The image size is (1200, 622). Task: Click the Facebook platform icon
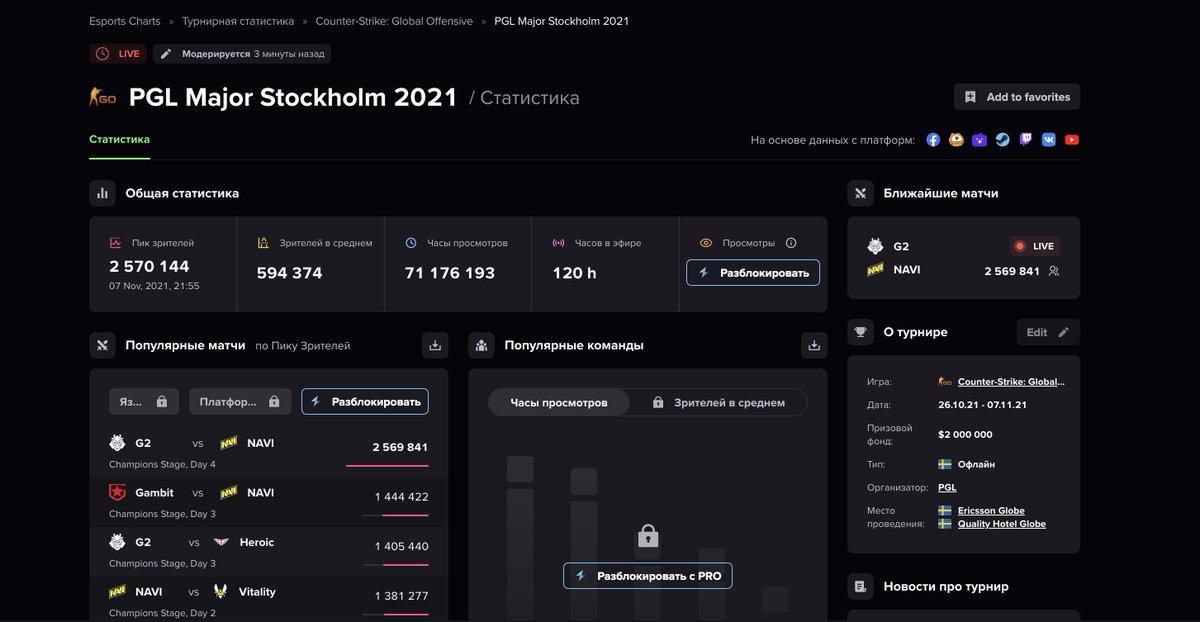pos(933,140)
